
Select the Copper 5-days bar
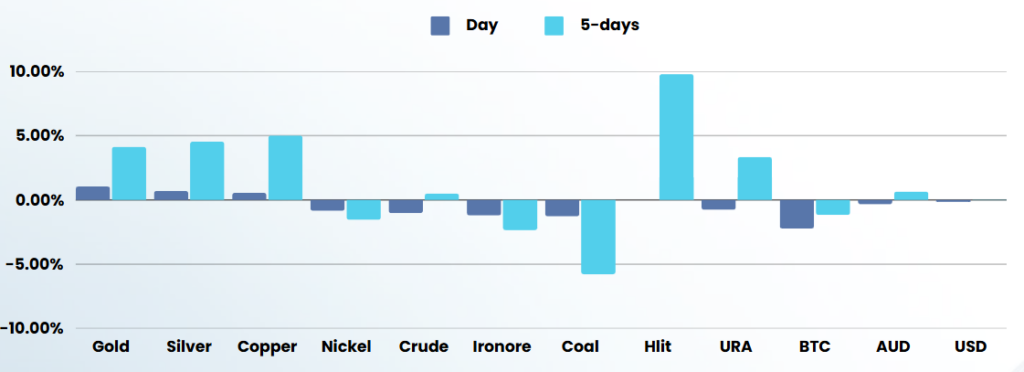click(x=285, y=168)
